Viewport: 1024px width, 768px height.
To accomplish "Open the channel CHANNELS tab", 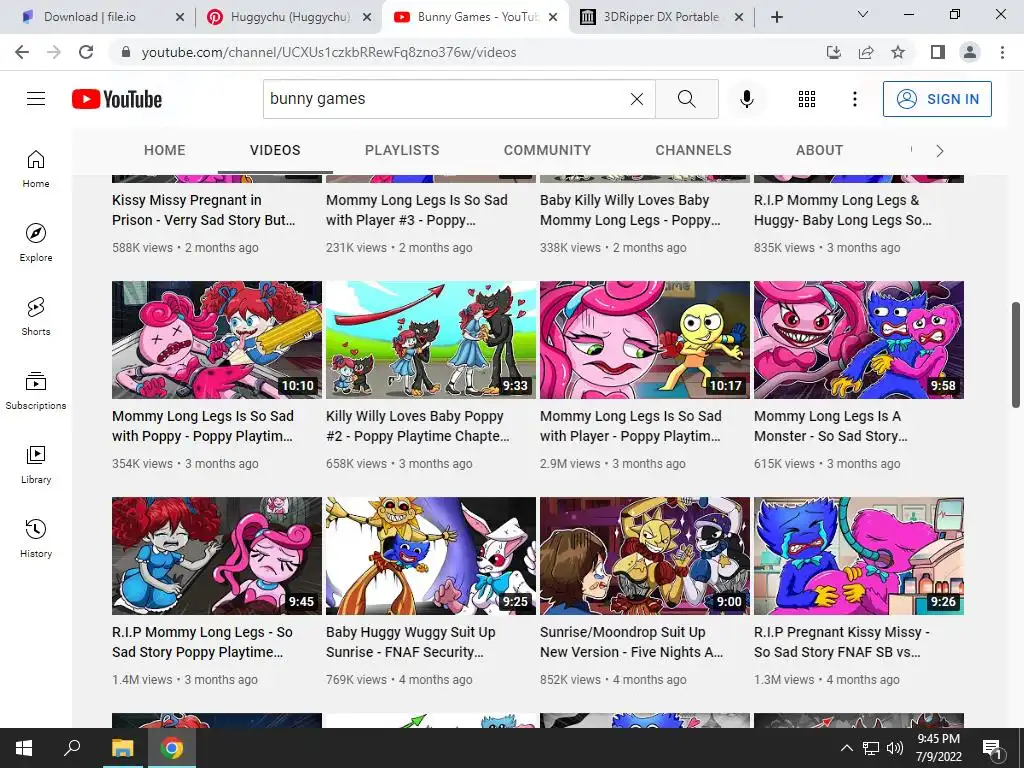I will (x=694, y=150).
